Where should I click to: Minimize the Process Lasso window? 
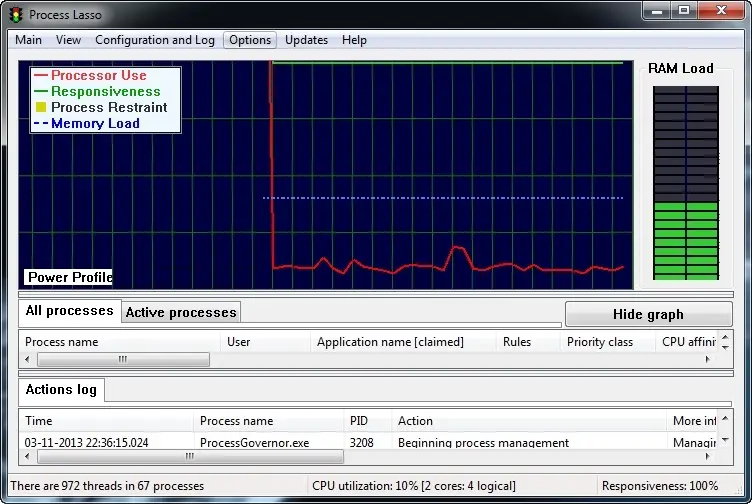(x=657, y=11)
